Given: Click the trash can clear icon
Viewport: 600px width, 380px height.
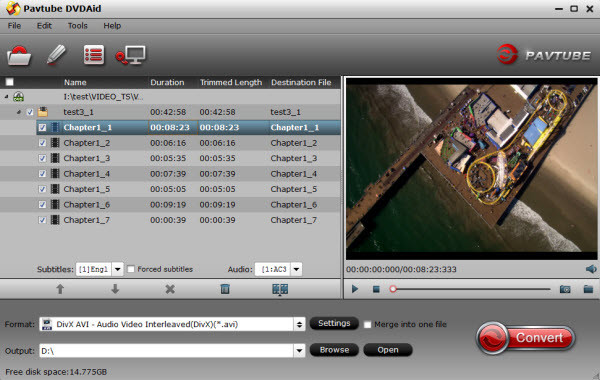Looking at the screenshot, I should 225,289.
